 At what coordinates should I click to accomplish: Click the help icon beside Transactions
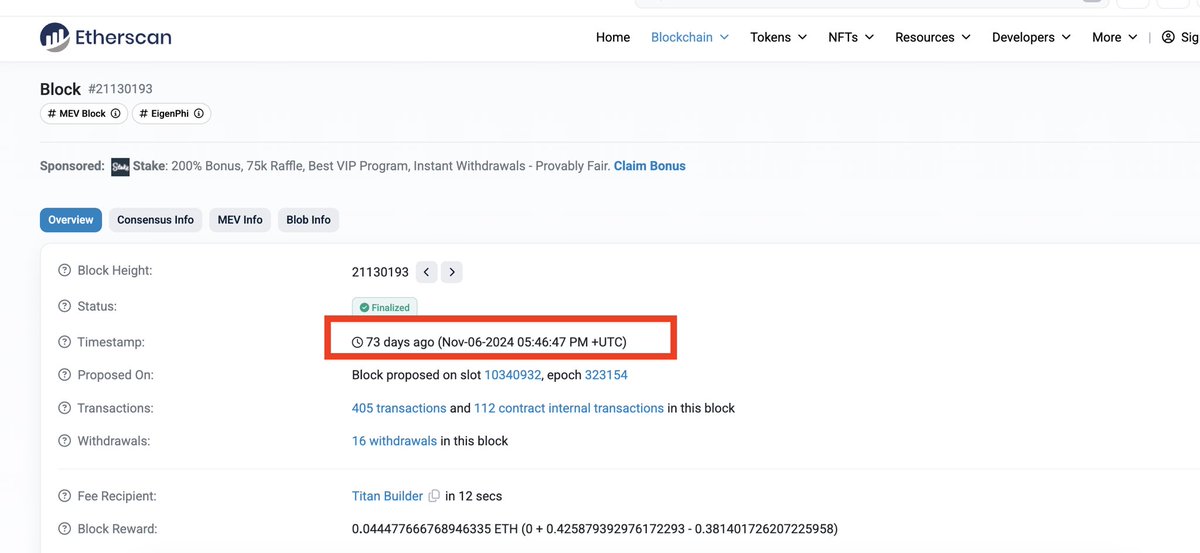65,408
